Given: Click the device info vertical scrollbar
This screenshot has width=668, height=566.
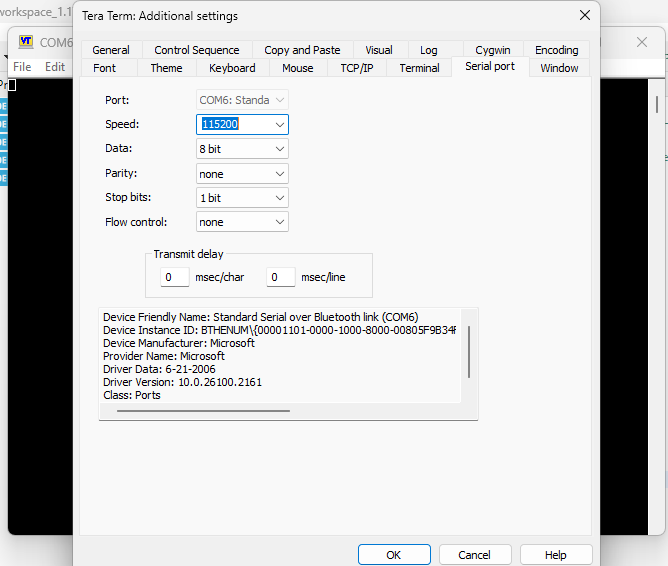Looking at the screenshot, I should point(469,352).
